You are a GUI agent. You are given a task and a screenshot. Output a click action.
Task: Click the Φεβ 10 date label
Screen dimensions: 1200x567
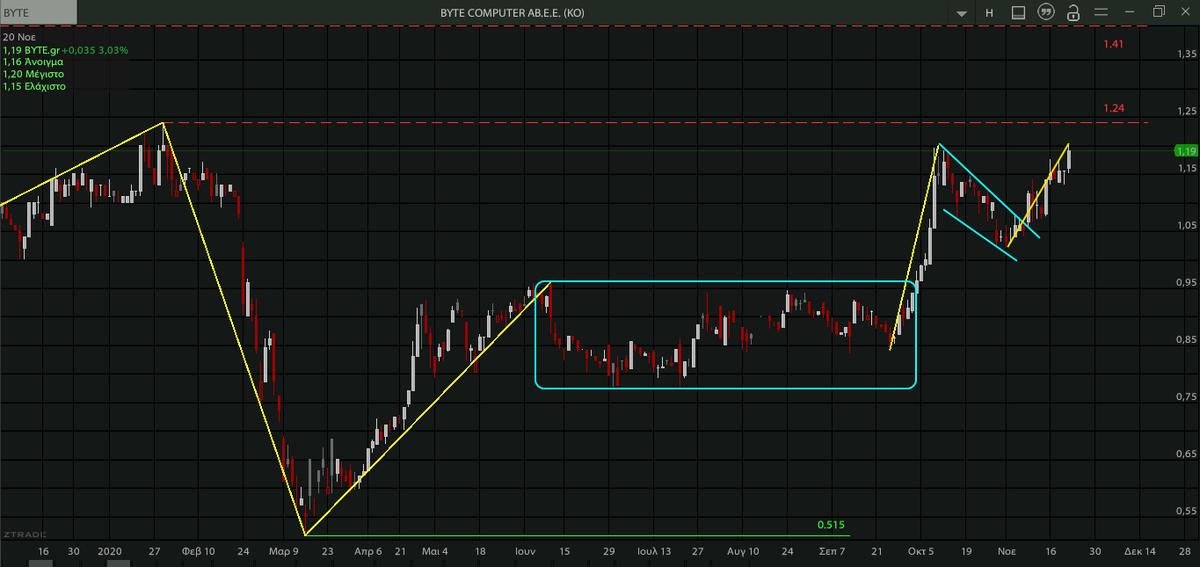(197, 551)
